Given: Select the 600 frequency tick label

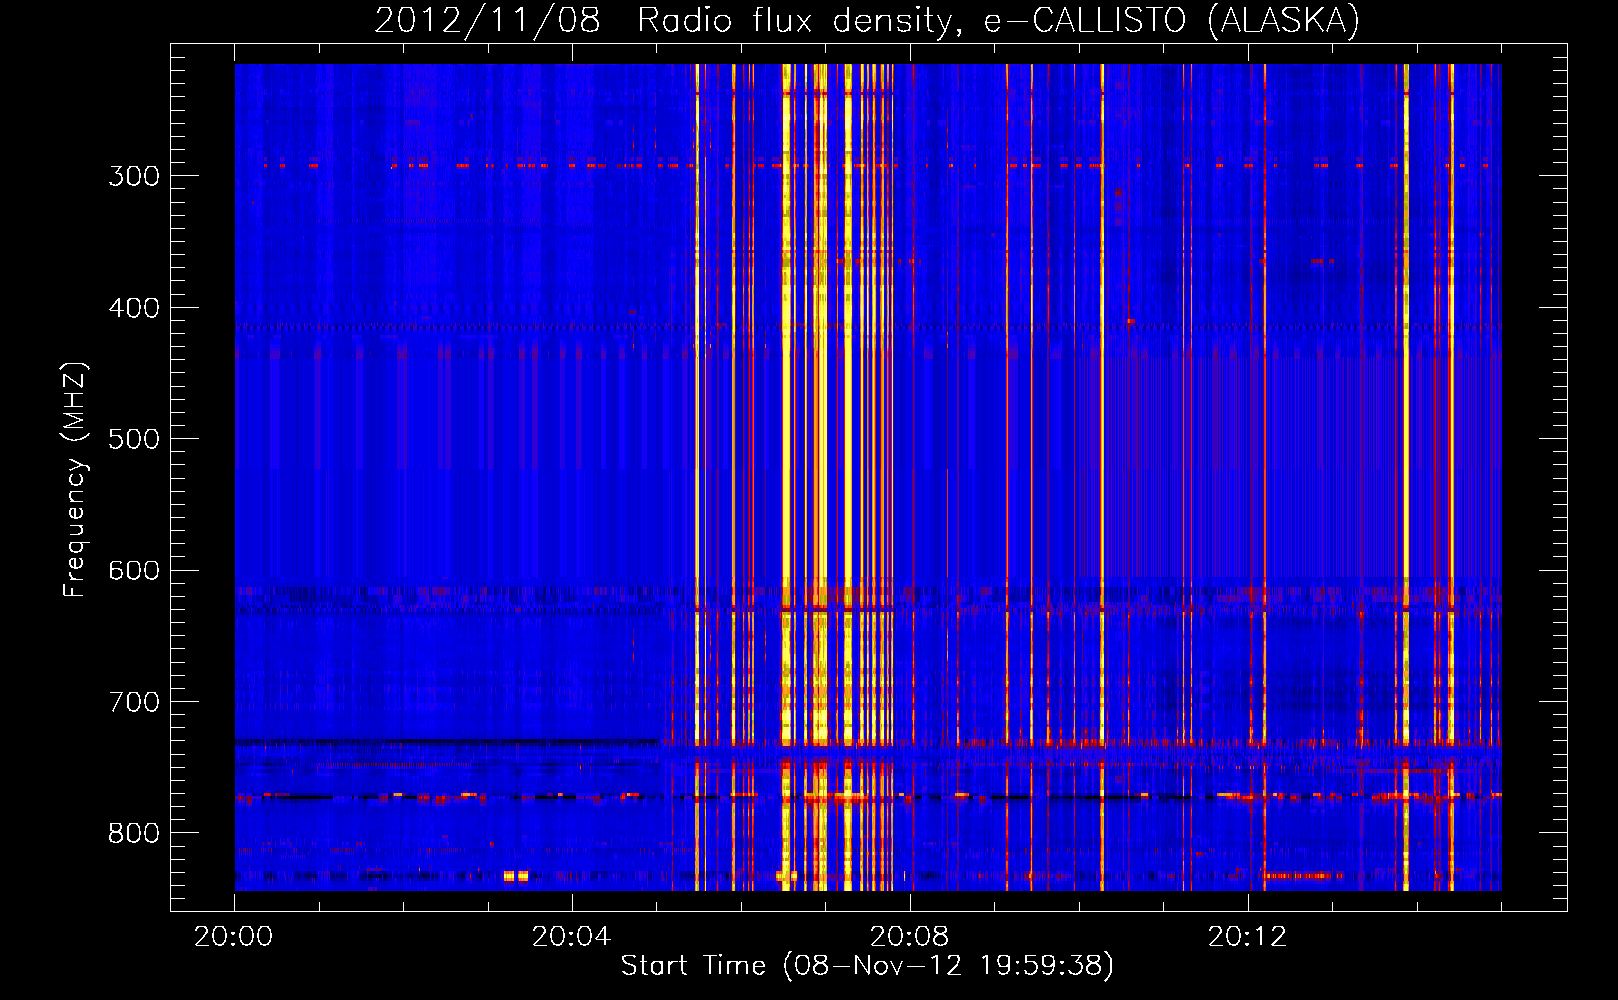Looking at the screenshot, I should point(134,571).
